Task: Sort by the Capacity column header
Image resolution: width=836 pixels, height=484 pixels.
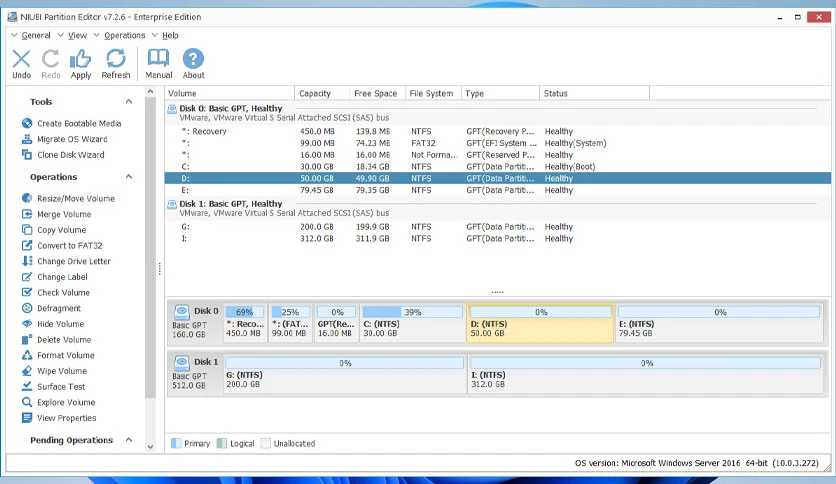Action: point(322,93)
